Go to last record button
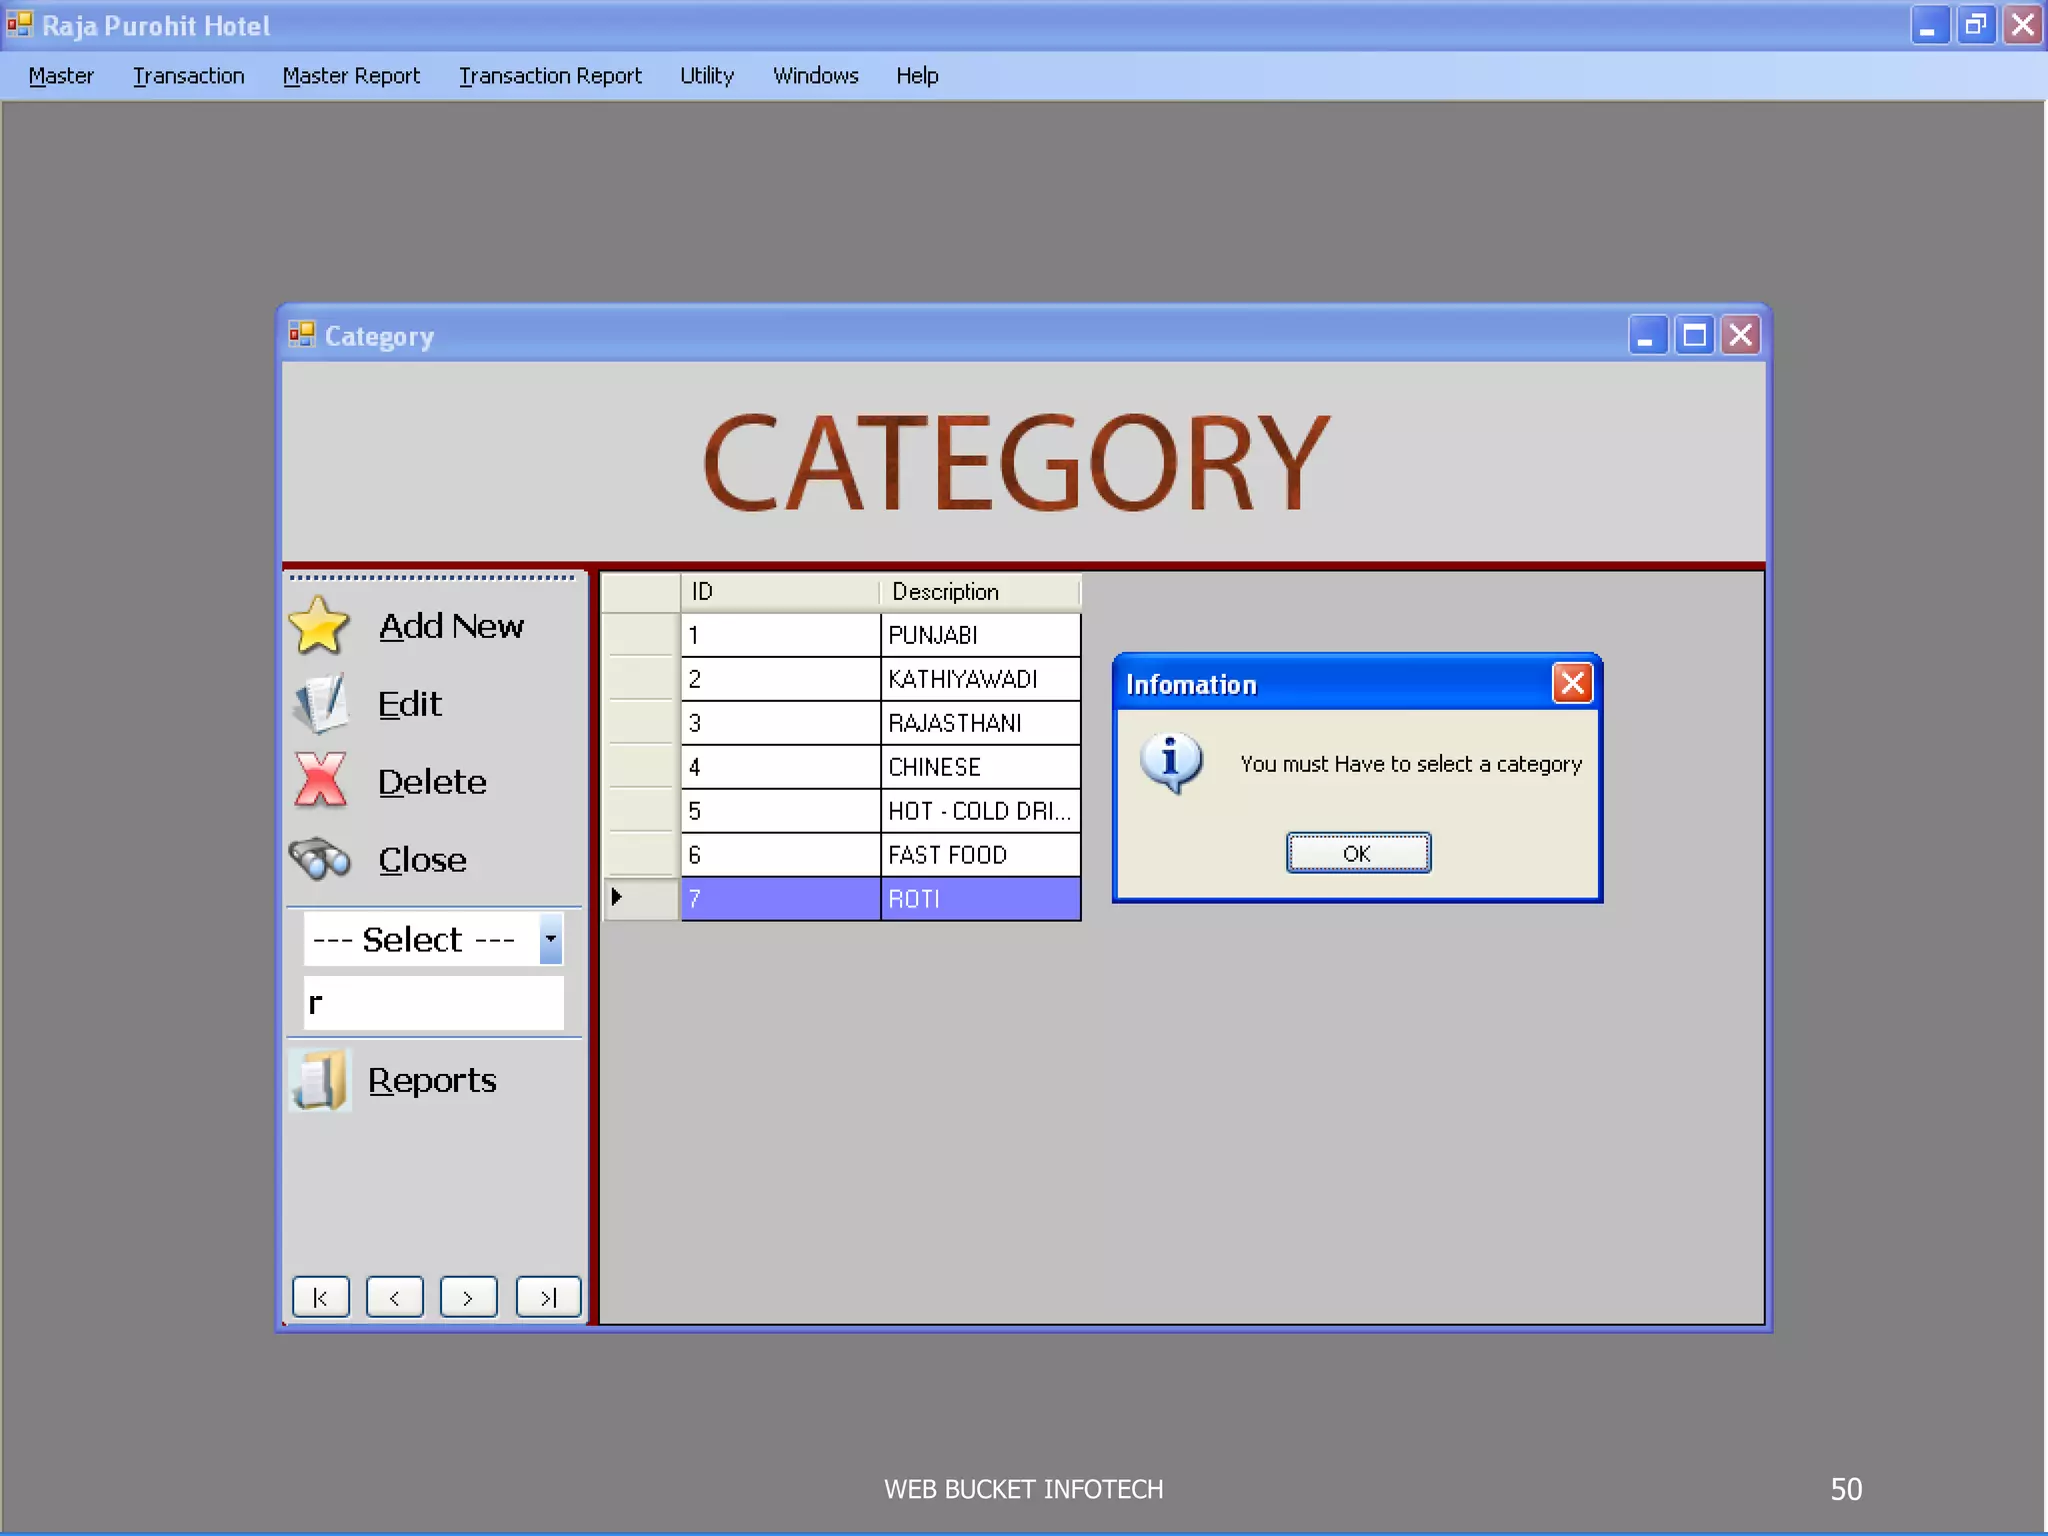 [x=548, y=1297]
